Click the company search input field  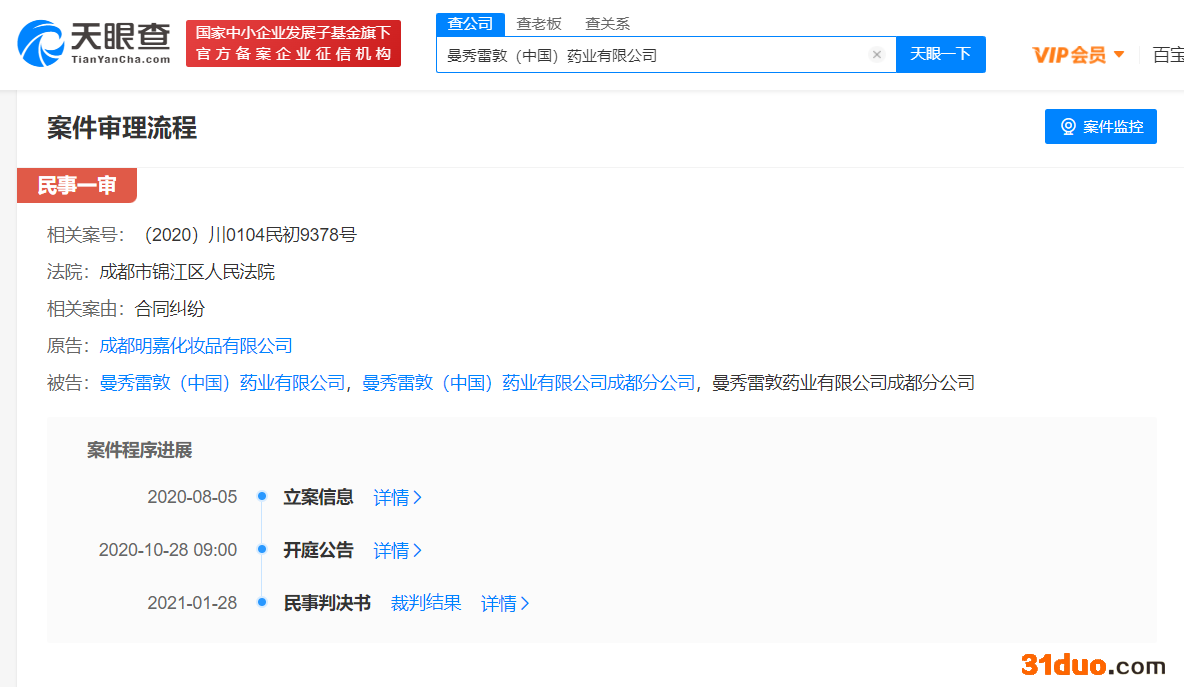pyautogui.click(x=650, y=55)
